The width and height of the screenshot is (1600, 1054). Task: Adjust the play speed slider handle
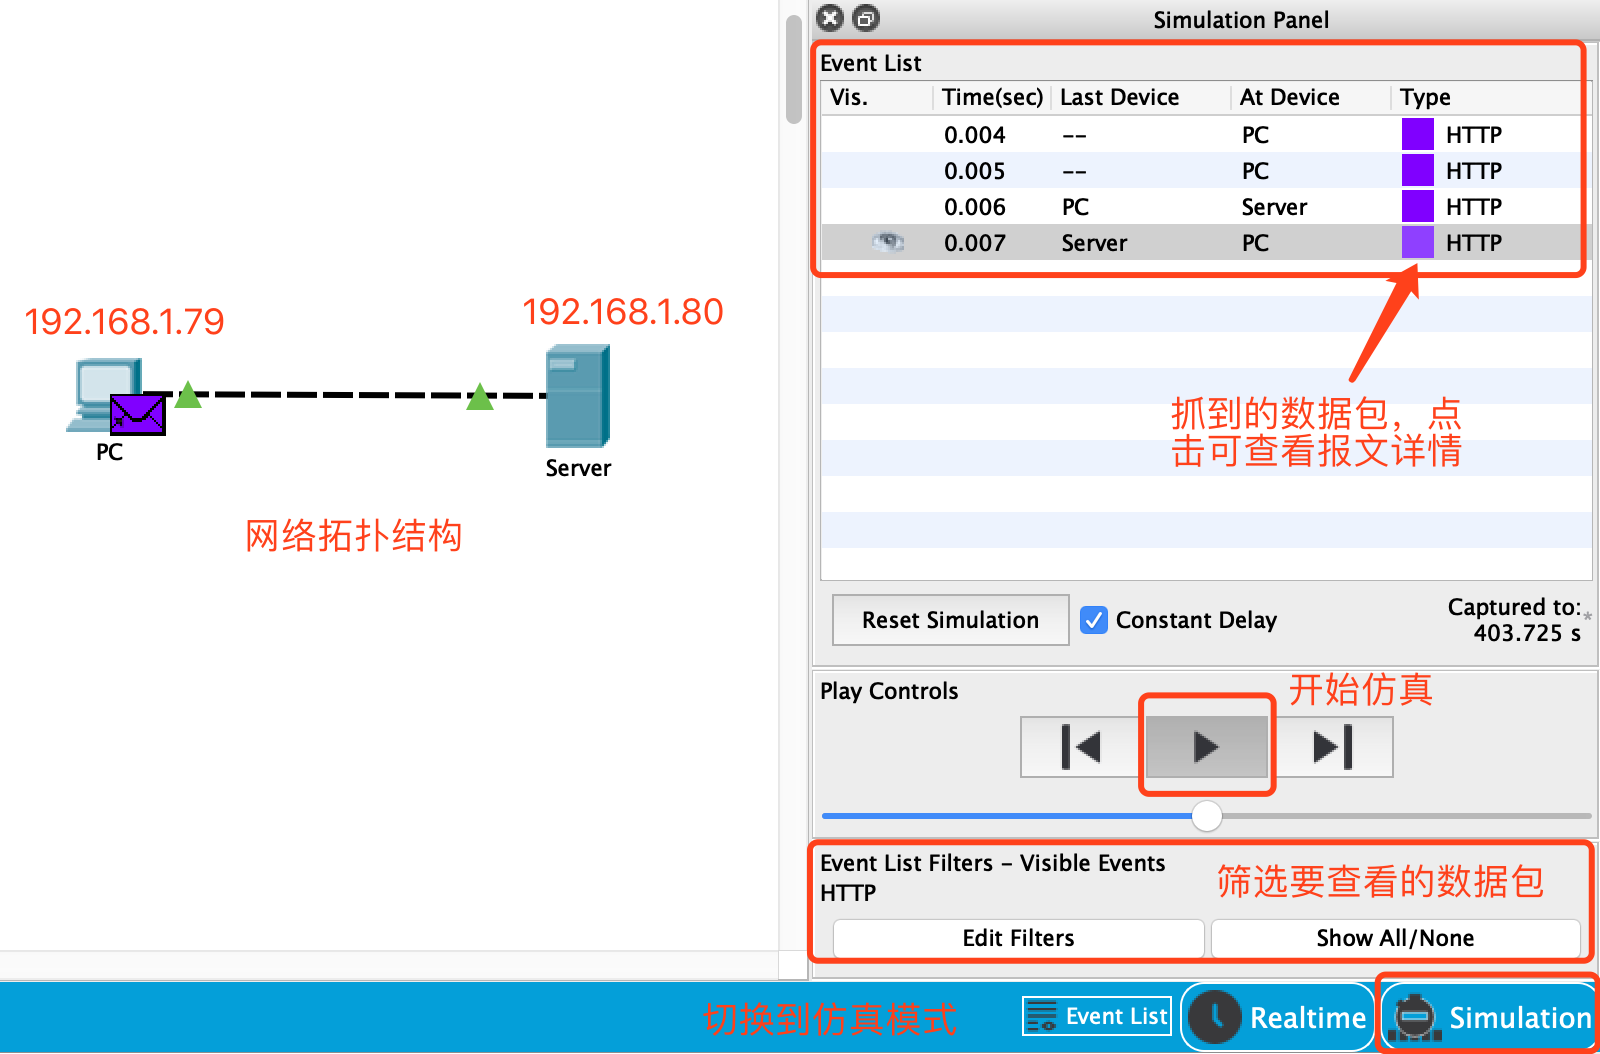1207,816
